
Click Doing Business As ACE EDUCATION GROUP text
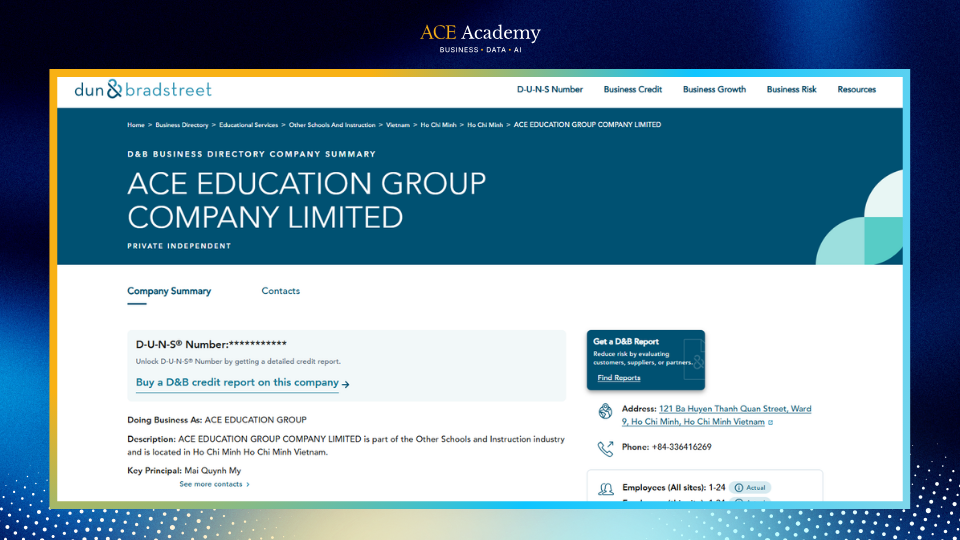coord(217,420)
